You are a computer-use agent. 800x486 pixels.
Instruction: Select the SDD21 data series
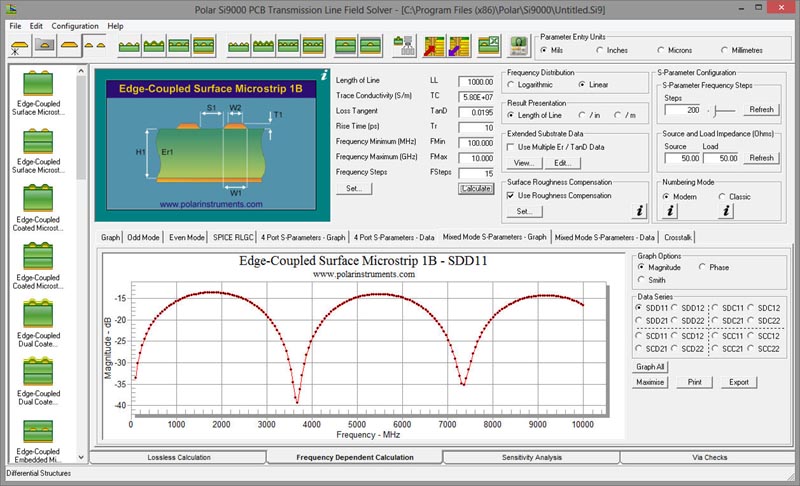(x=652, y=321)
